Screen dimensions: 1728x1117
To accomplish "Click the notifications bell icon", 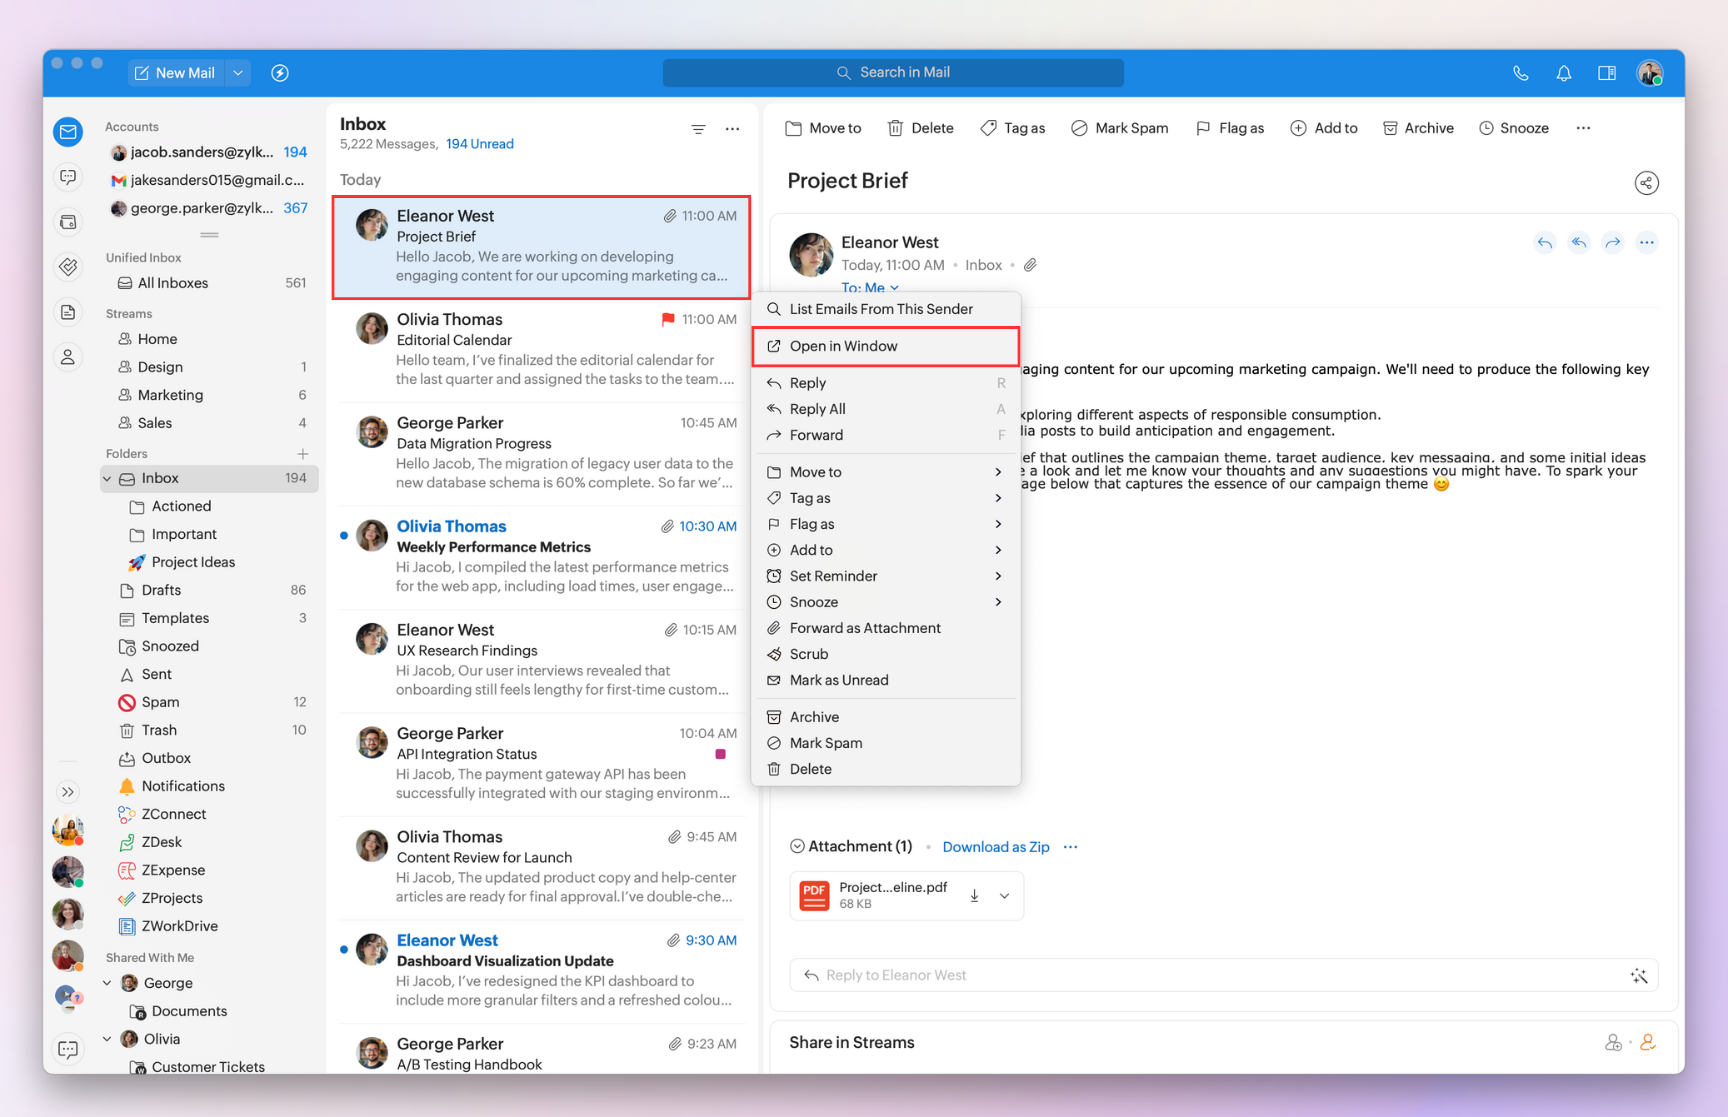I will tap(1563, 73).
